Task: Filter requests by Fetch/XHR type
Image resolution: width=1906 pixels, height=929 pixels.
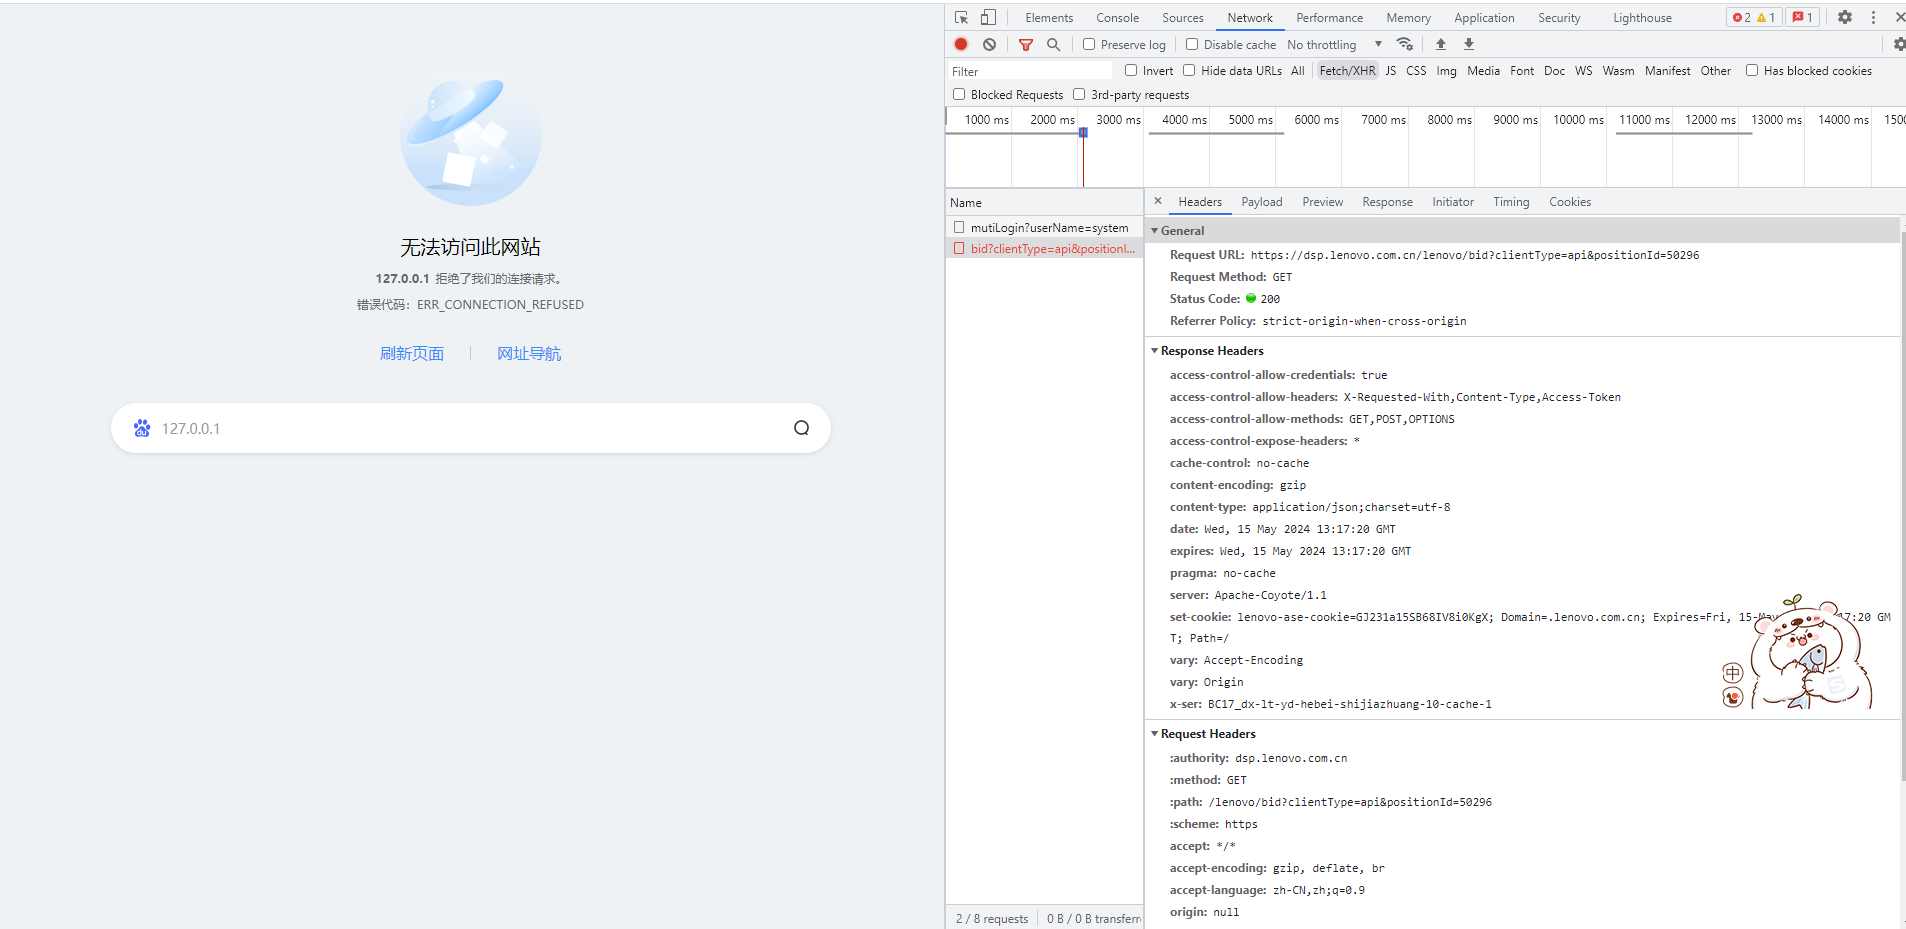Action: [x=1347, y=70]
